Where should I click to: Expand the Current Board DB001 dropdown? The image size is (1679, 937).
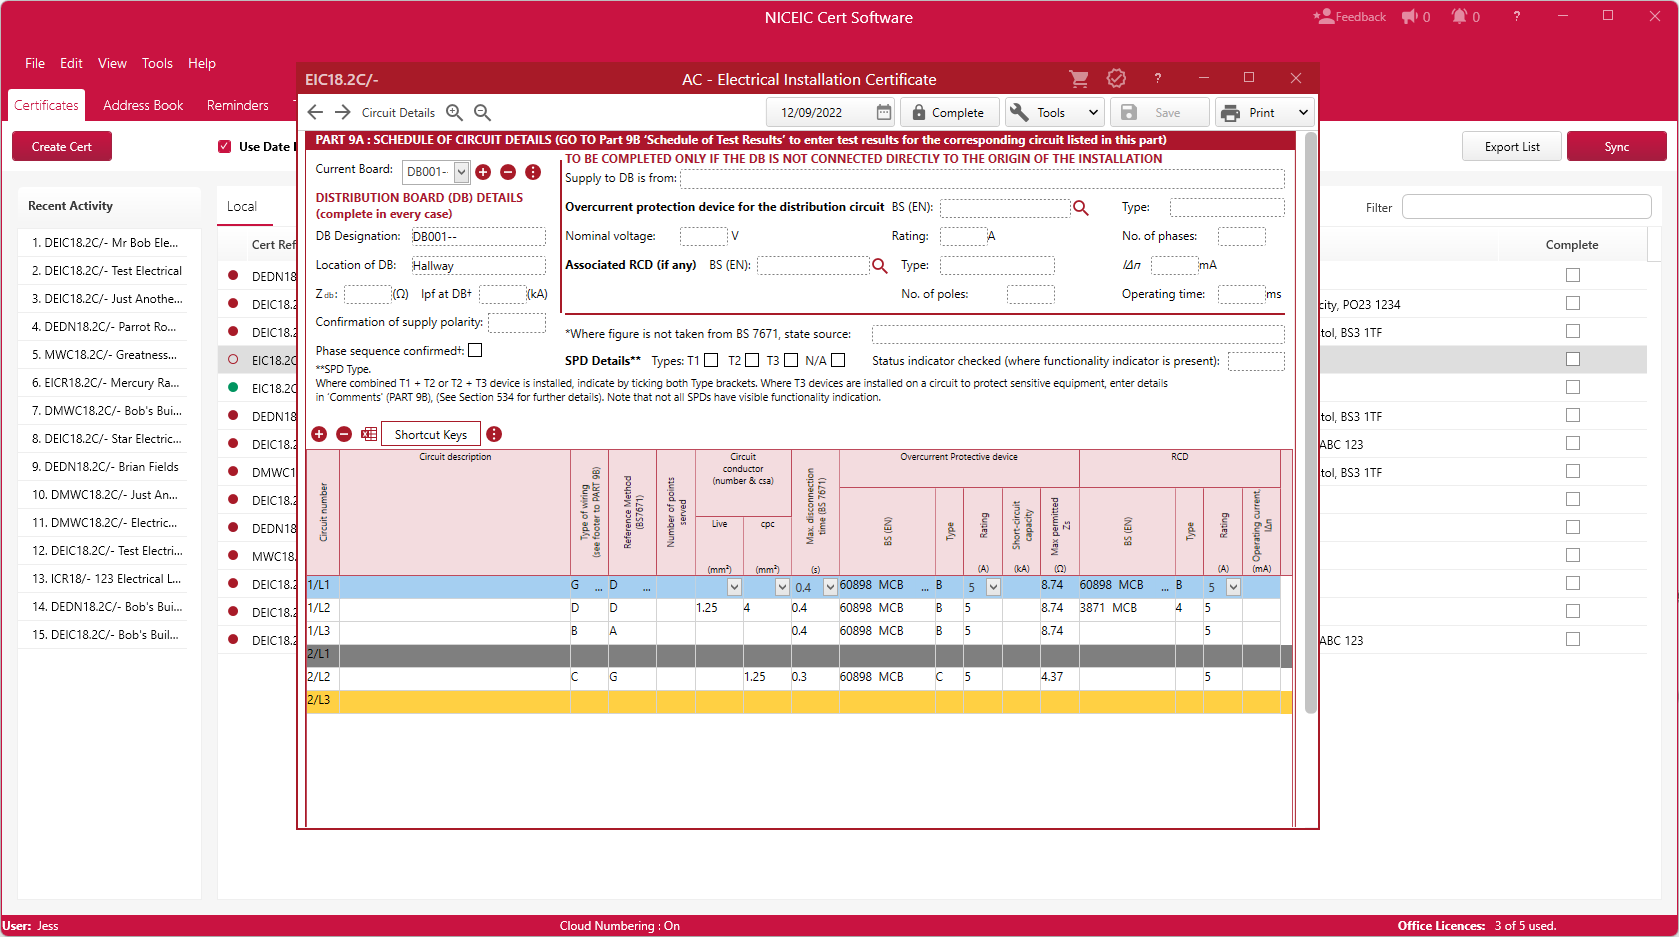click(x=461, y=172)
